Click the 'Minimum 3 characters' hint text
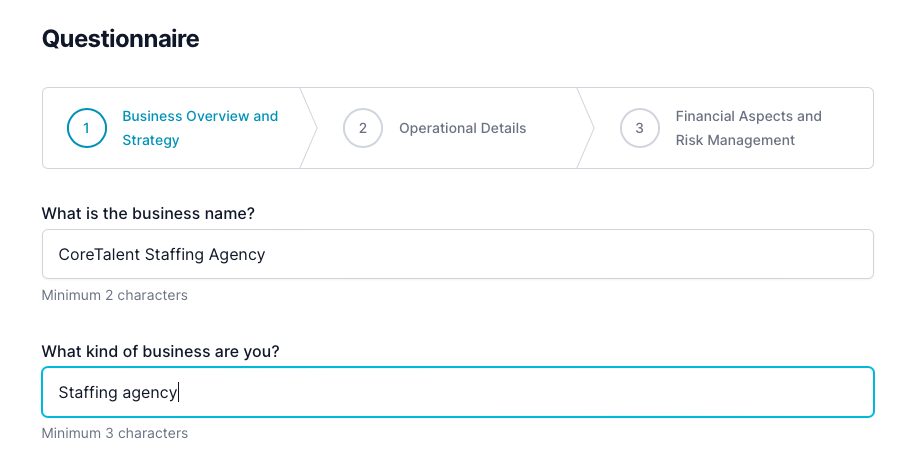Viewport: 913px width, 474px height. coord(114,433)
